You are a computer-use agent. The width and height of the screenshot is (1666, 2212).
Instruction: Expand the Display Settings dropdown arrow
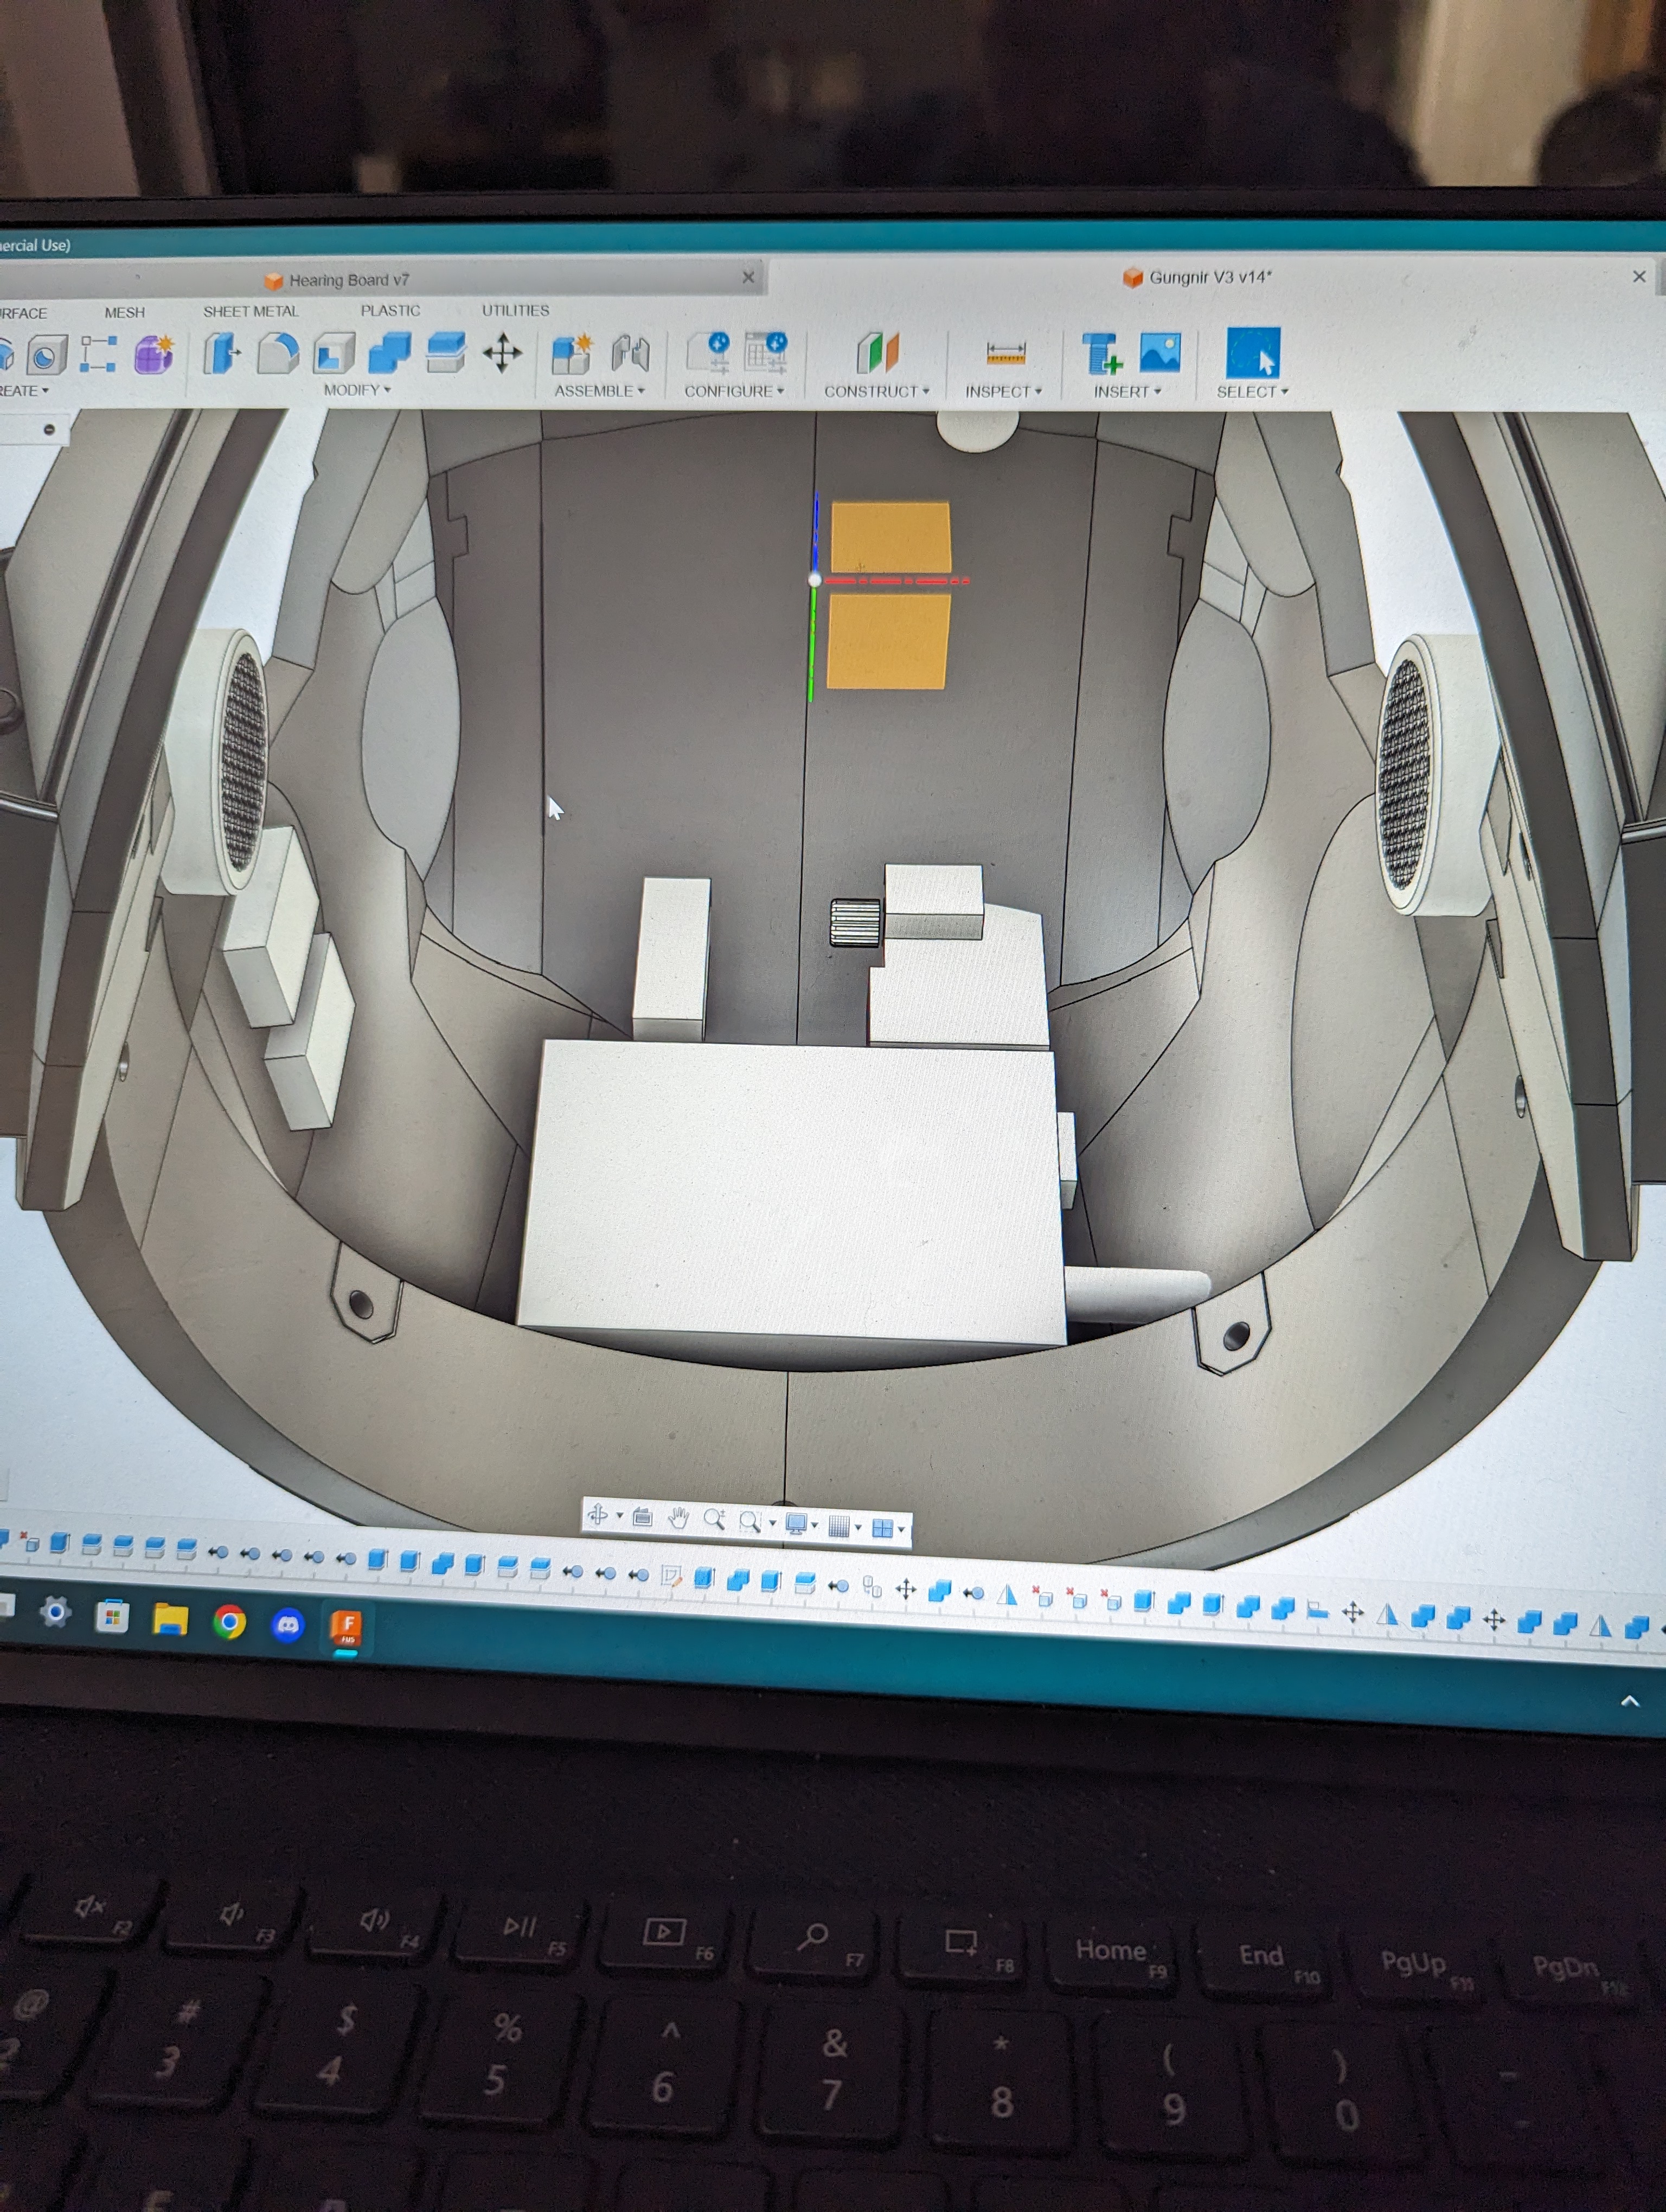pos(814,1525)
